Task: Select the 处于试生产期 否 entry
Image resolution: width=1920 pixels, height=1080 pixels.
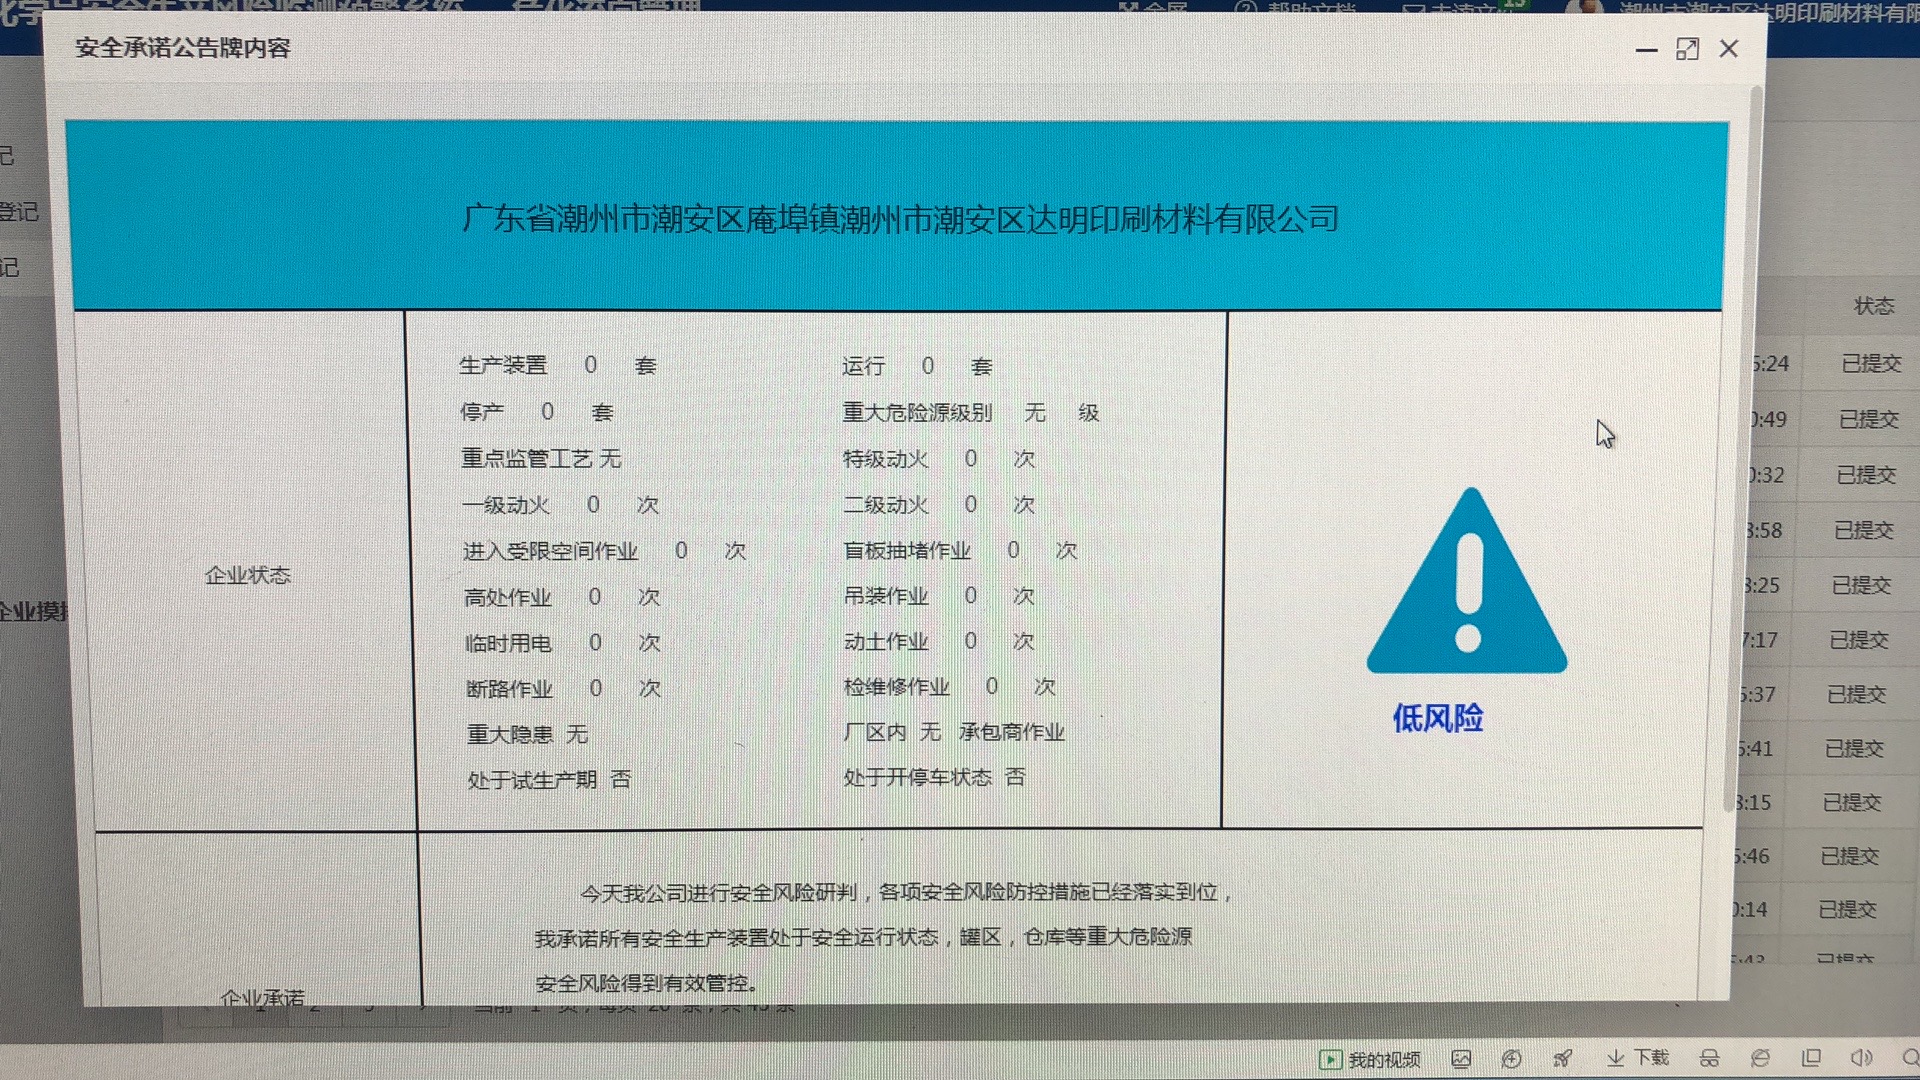Action: coord(549,779)
